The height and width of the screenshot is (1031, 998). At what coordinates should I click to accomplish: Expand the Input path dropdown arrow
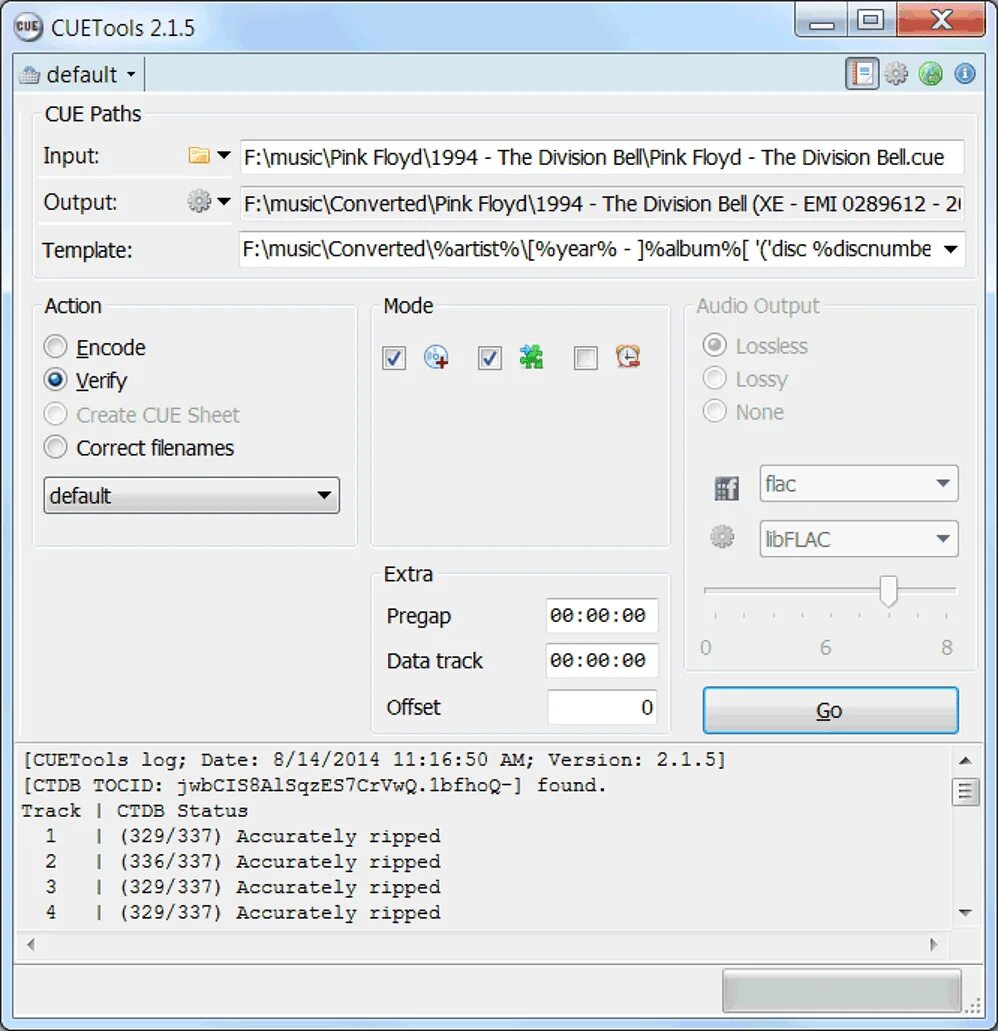click(x=224, y=156)
